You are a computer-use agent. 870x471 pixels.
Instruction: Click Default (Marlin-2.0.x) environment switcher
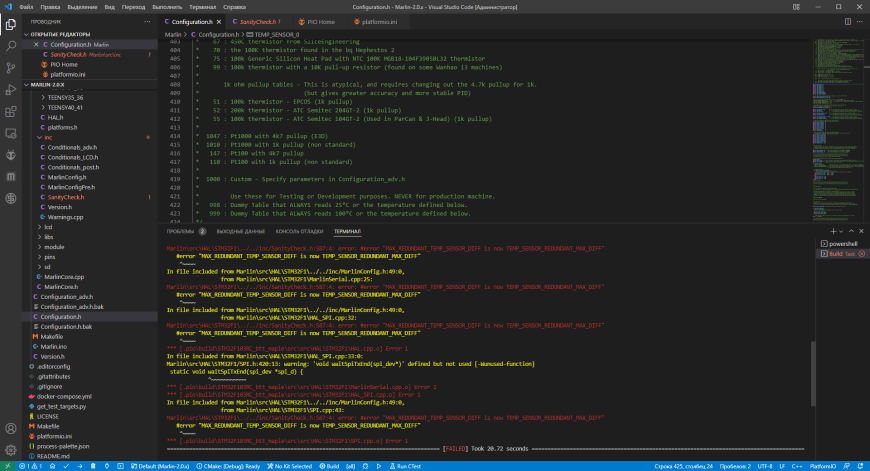[x=160, y=466]
